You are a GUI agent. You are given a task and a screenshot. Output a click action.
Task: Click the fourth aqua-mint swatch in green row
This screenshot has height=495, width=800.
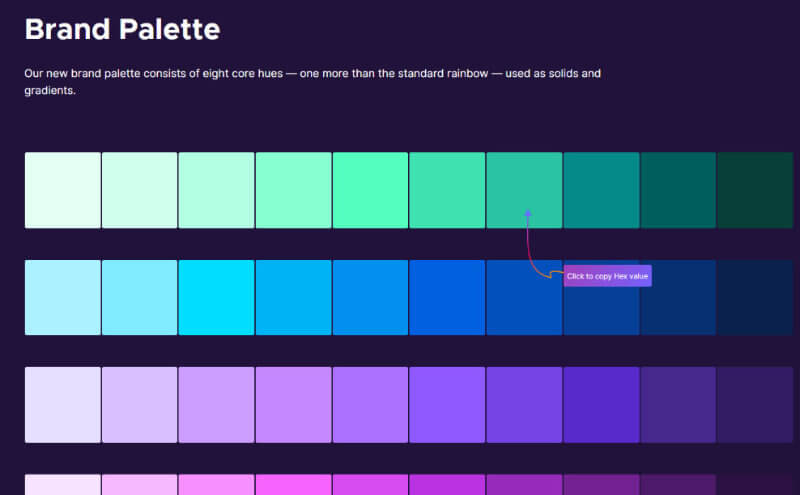click(293, 190)
